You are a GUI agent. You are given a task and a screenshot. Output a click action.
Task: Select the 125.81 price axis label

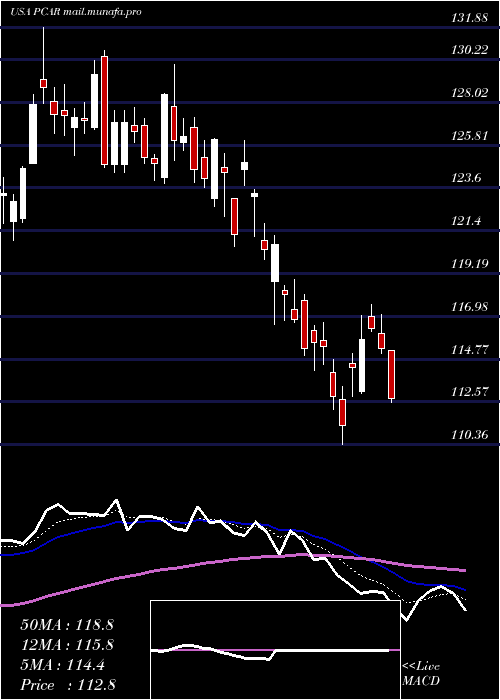pos(469,136)
